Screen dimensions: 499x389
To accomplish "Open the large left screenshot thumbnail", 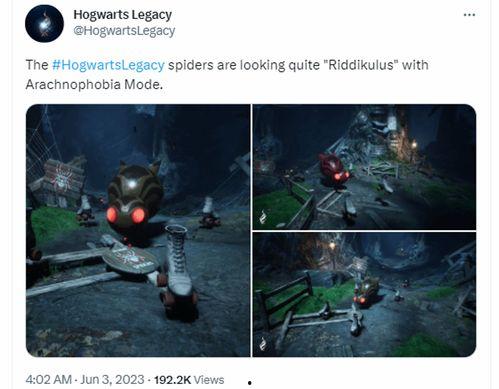I will coord(138,230).
